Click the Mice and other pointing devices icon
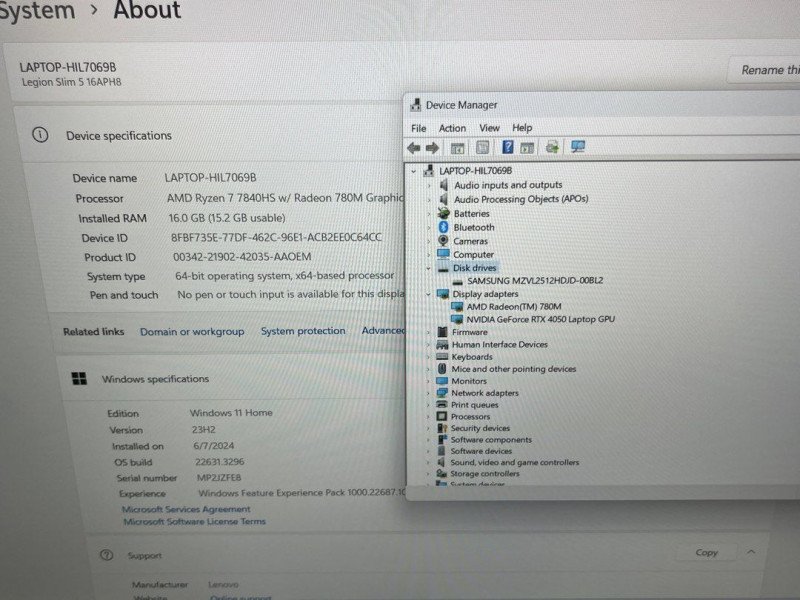The image size is (800, 600). click(442, 368)
